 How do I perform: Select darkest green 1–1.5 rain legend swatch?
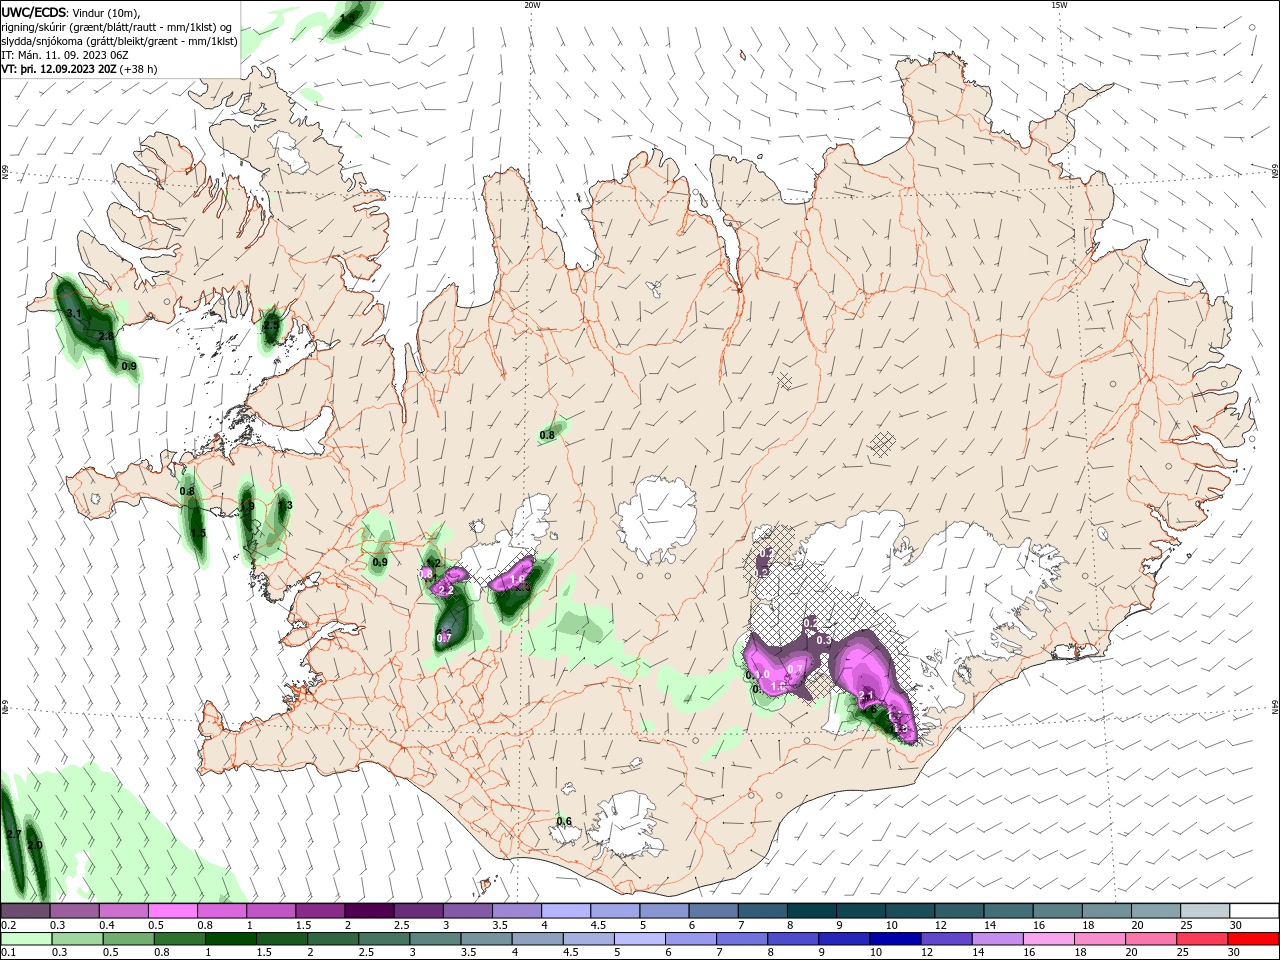click(x=230, y=939)
